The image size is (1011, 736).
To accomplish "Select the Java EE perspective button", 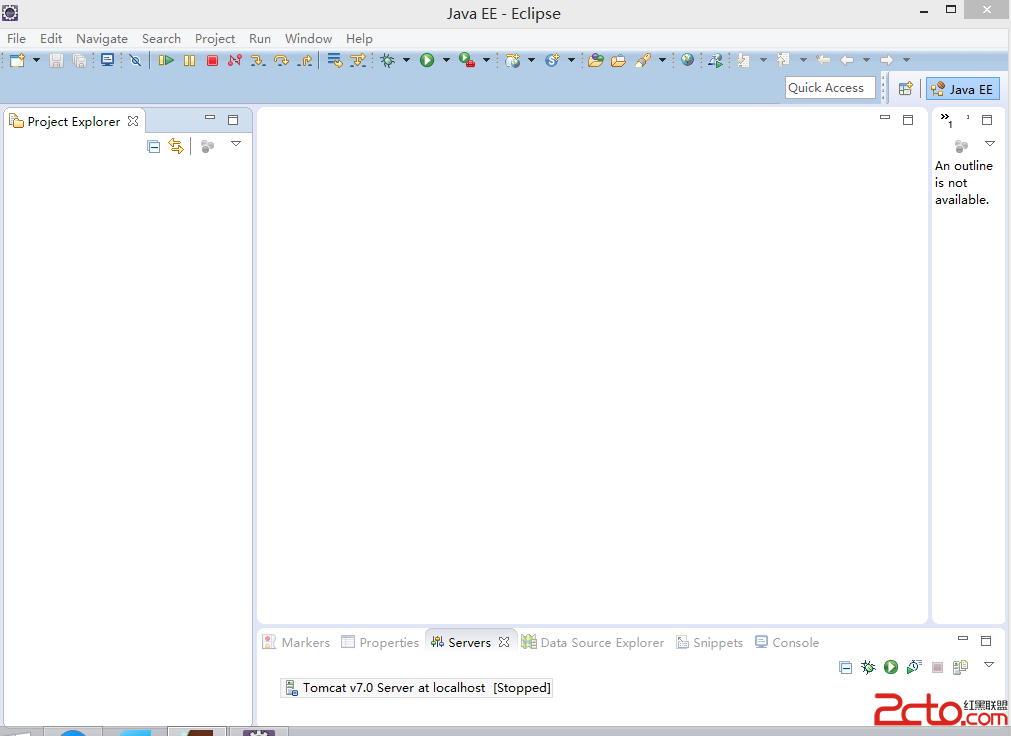I will pos(963,89).
